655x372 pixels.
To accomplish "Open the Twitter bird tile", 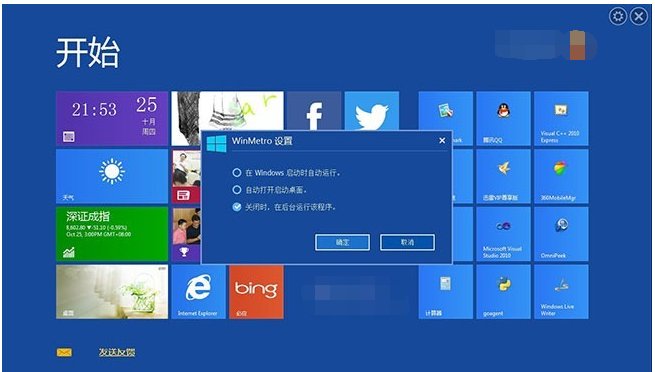I will pos(372,111).
